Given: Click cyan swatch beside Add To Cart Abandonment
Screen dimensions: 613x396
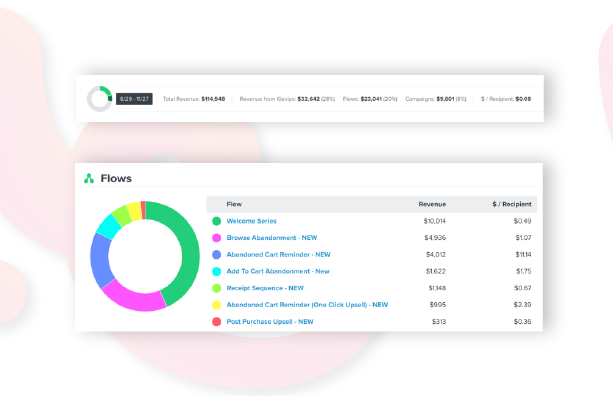Looking at the screenshot, I should pos(217,271).
